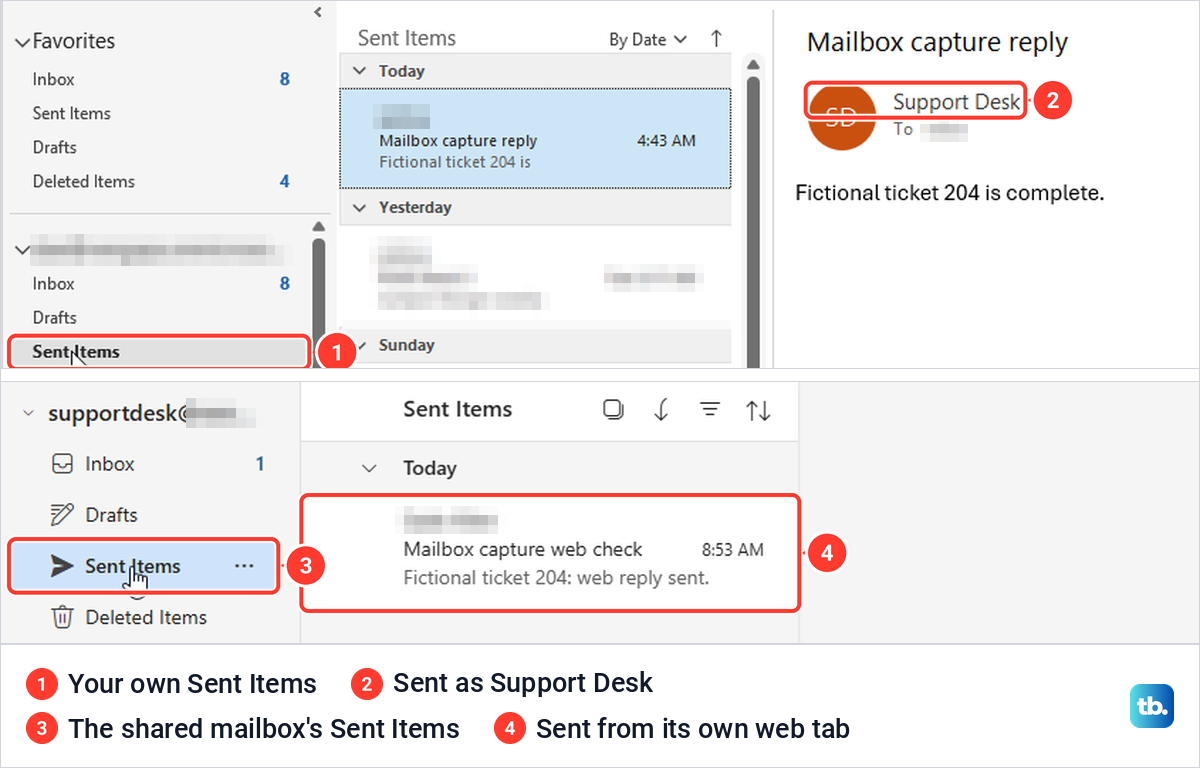Open more options (…) for web Sent Items

[x=244, y=566]
